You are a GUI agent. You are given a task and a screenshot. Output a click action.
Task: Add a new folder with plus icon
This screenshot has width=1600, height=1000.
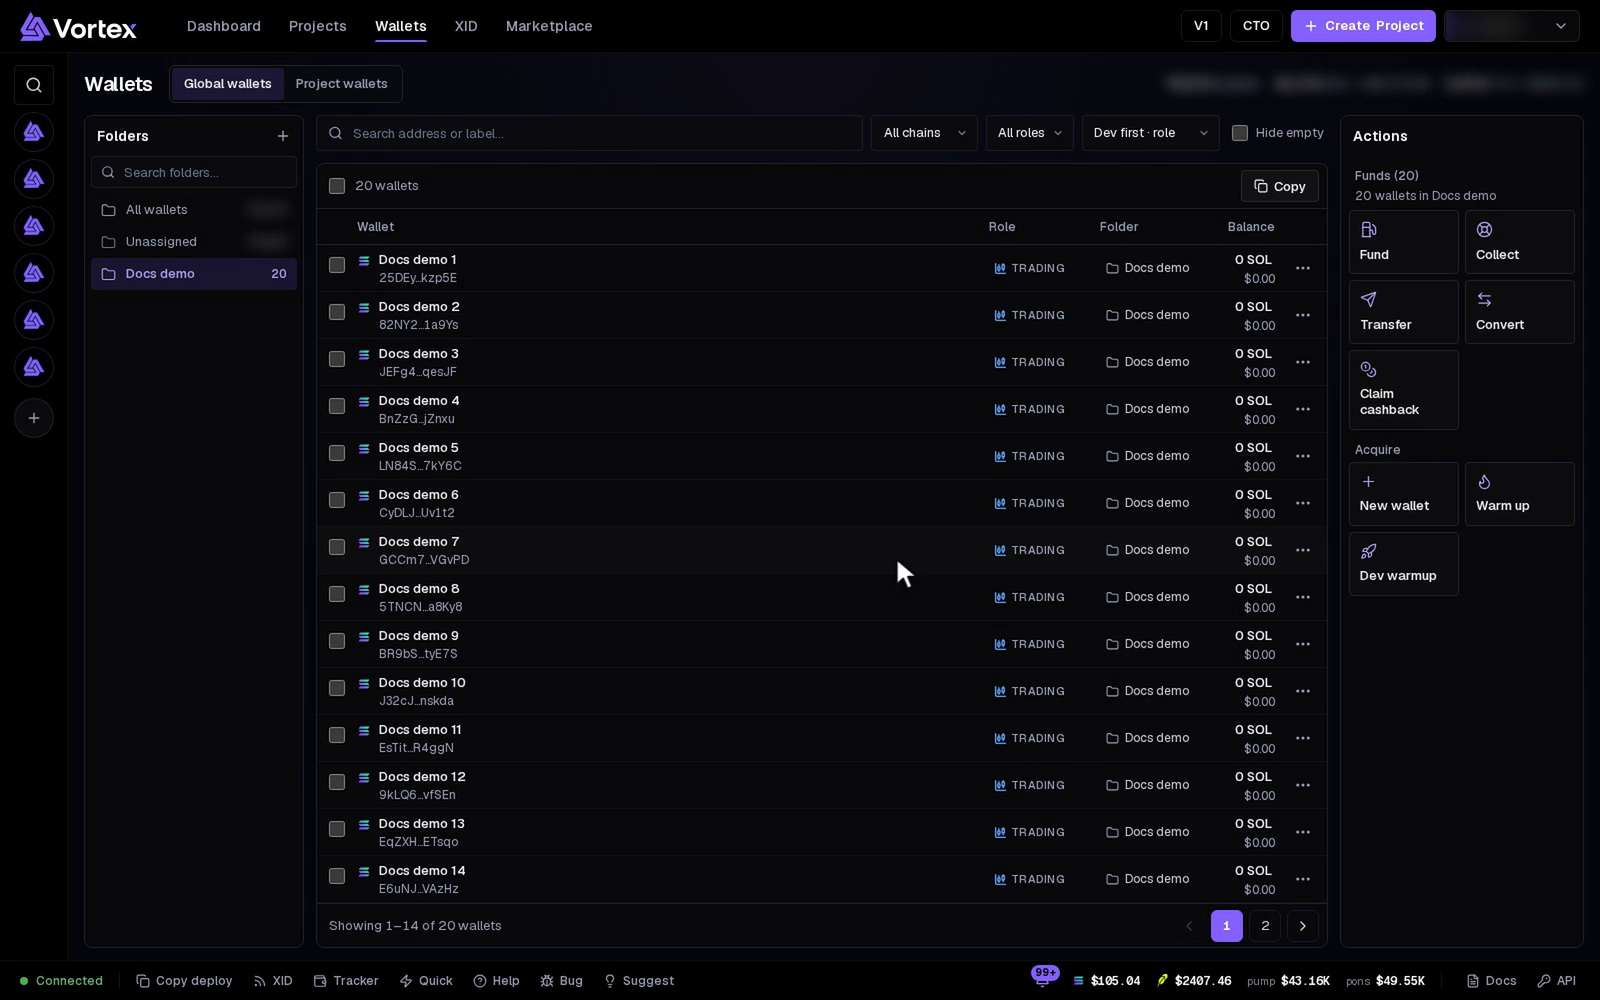(x=283, y=136)
